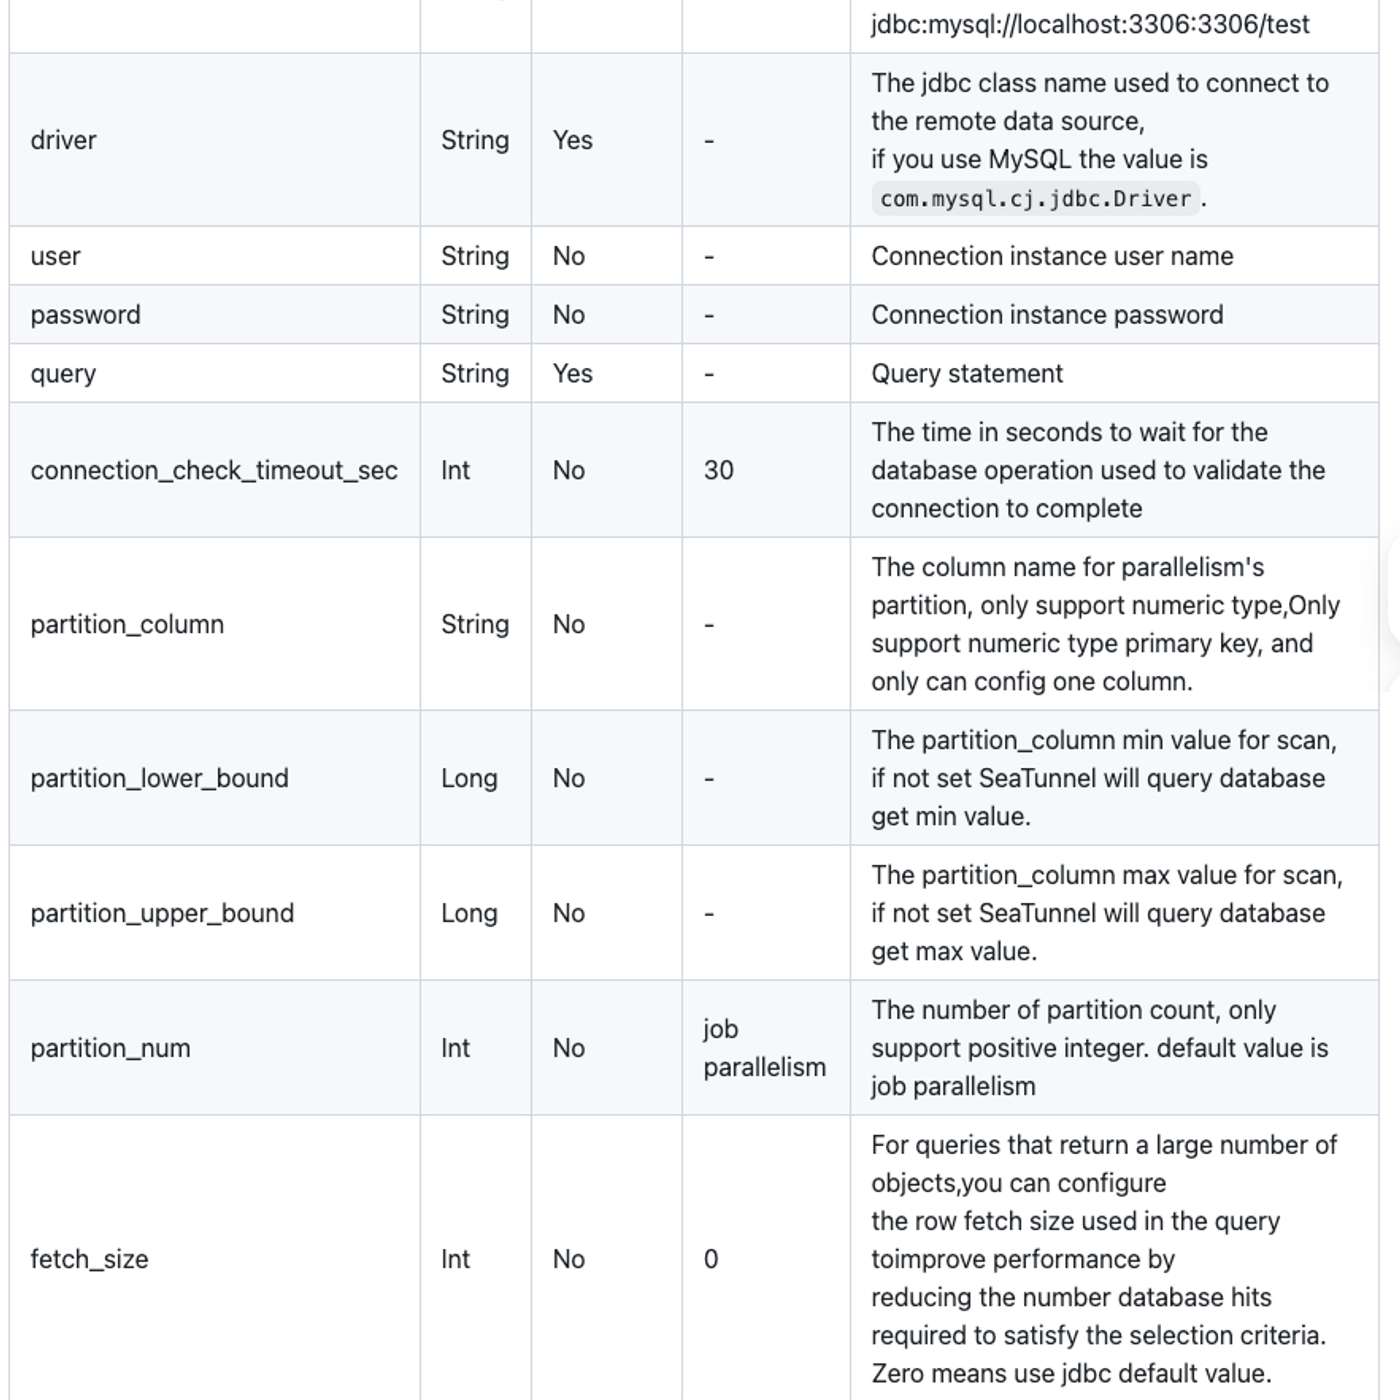Click the com.mysql.cj.jdbc.Driver code snippet

[x=1035, y=199]
